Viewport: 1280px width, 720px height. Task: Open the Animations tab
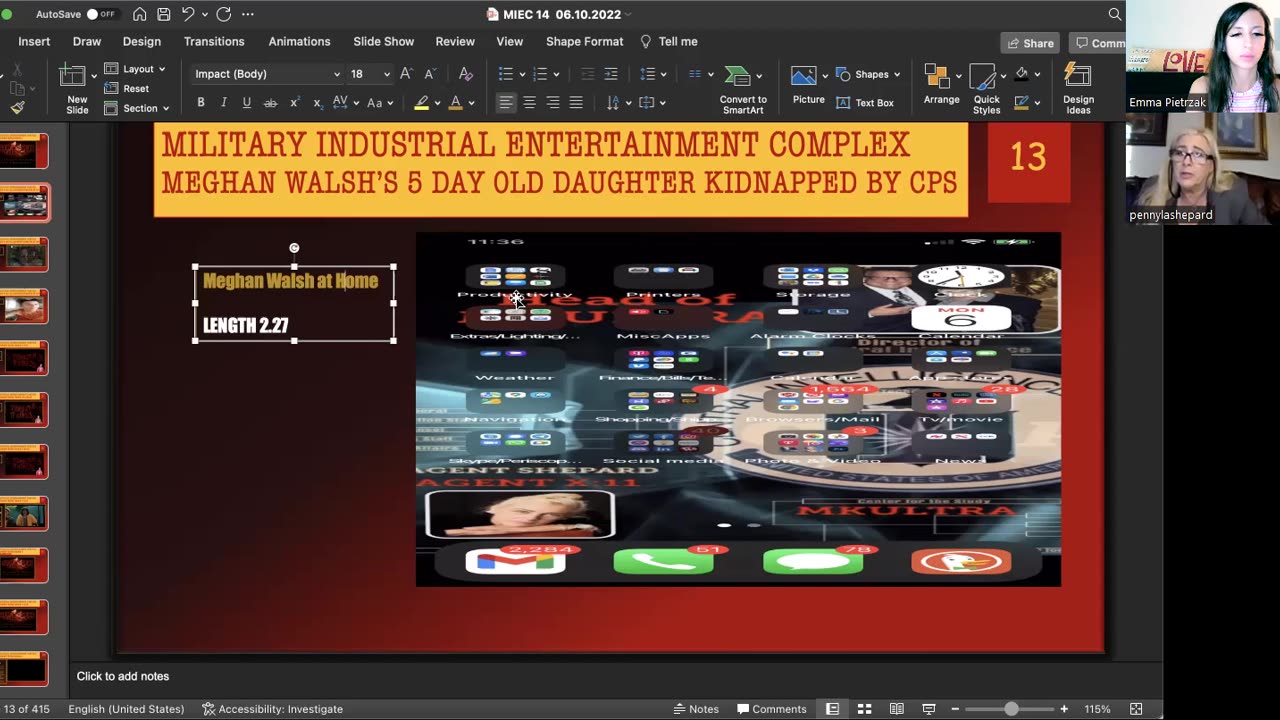coord(299,42)
